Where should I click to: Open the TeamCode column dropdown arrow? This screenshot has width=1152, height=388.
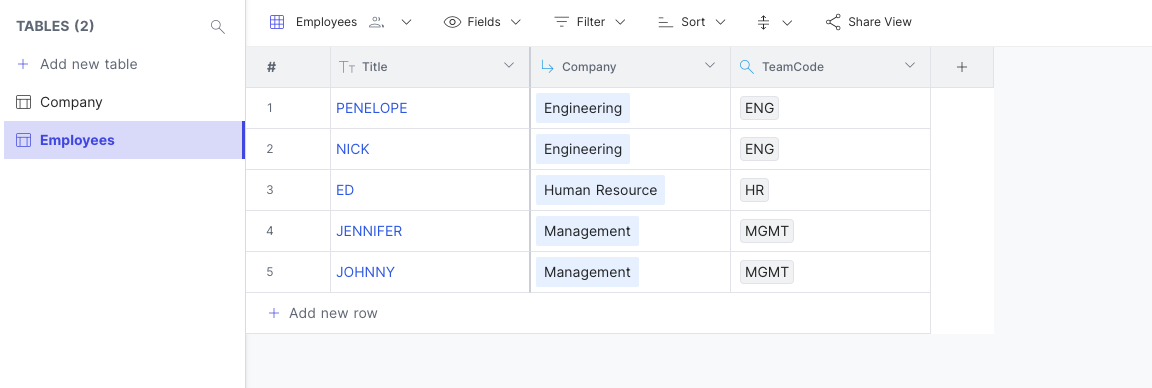(x=910, y=65)
